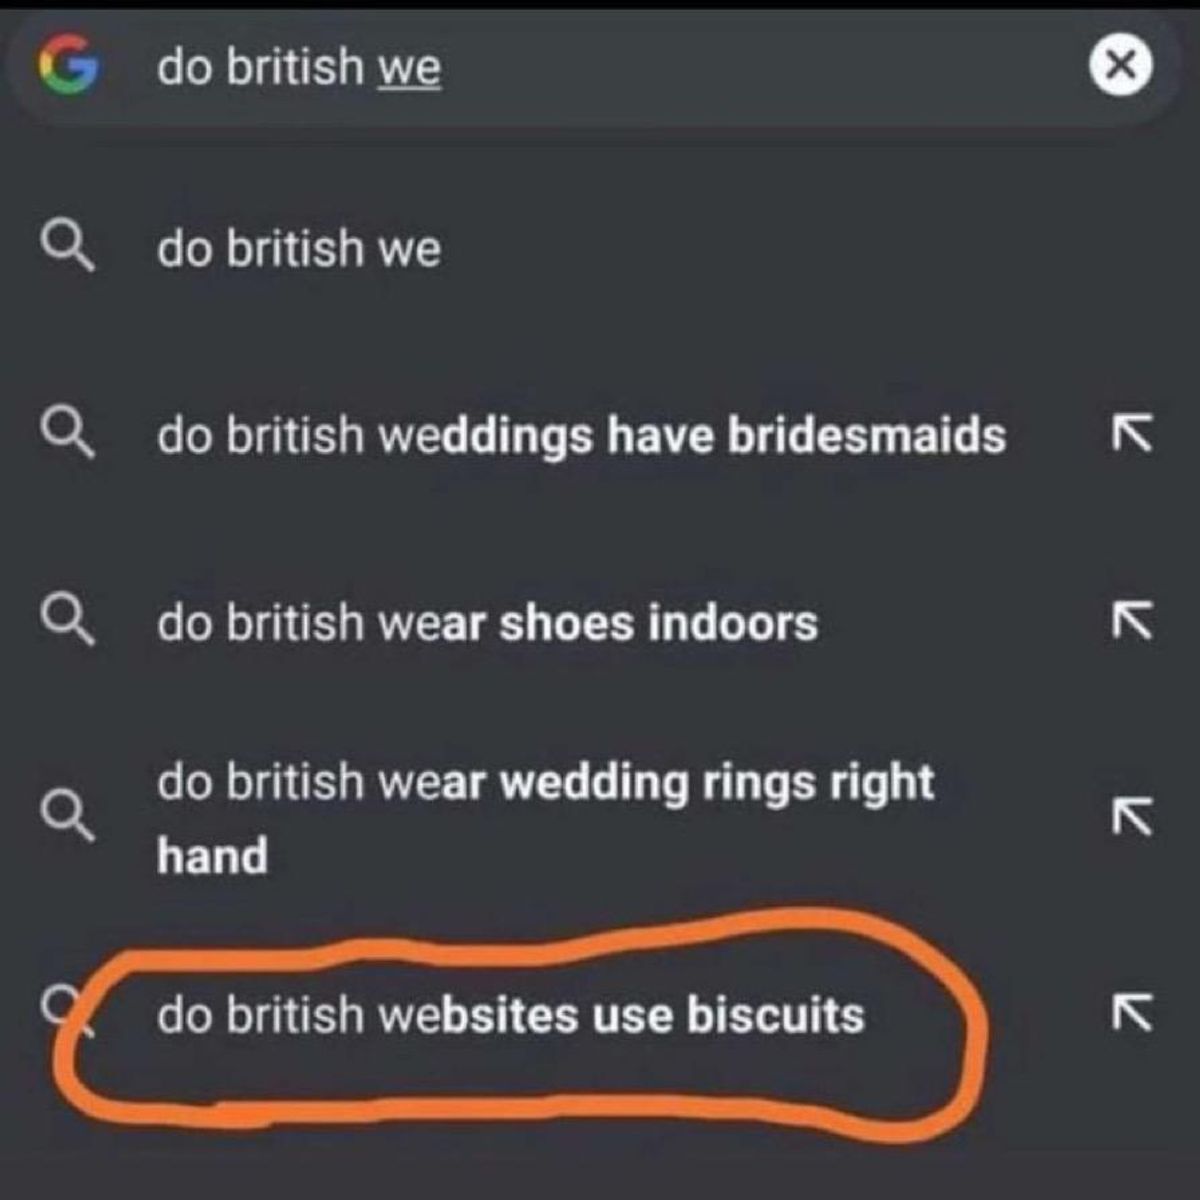The image size is (1200, 1200).
Task: Click magnifier icon beside 'do british we'
Action: (x=68, y=247)
